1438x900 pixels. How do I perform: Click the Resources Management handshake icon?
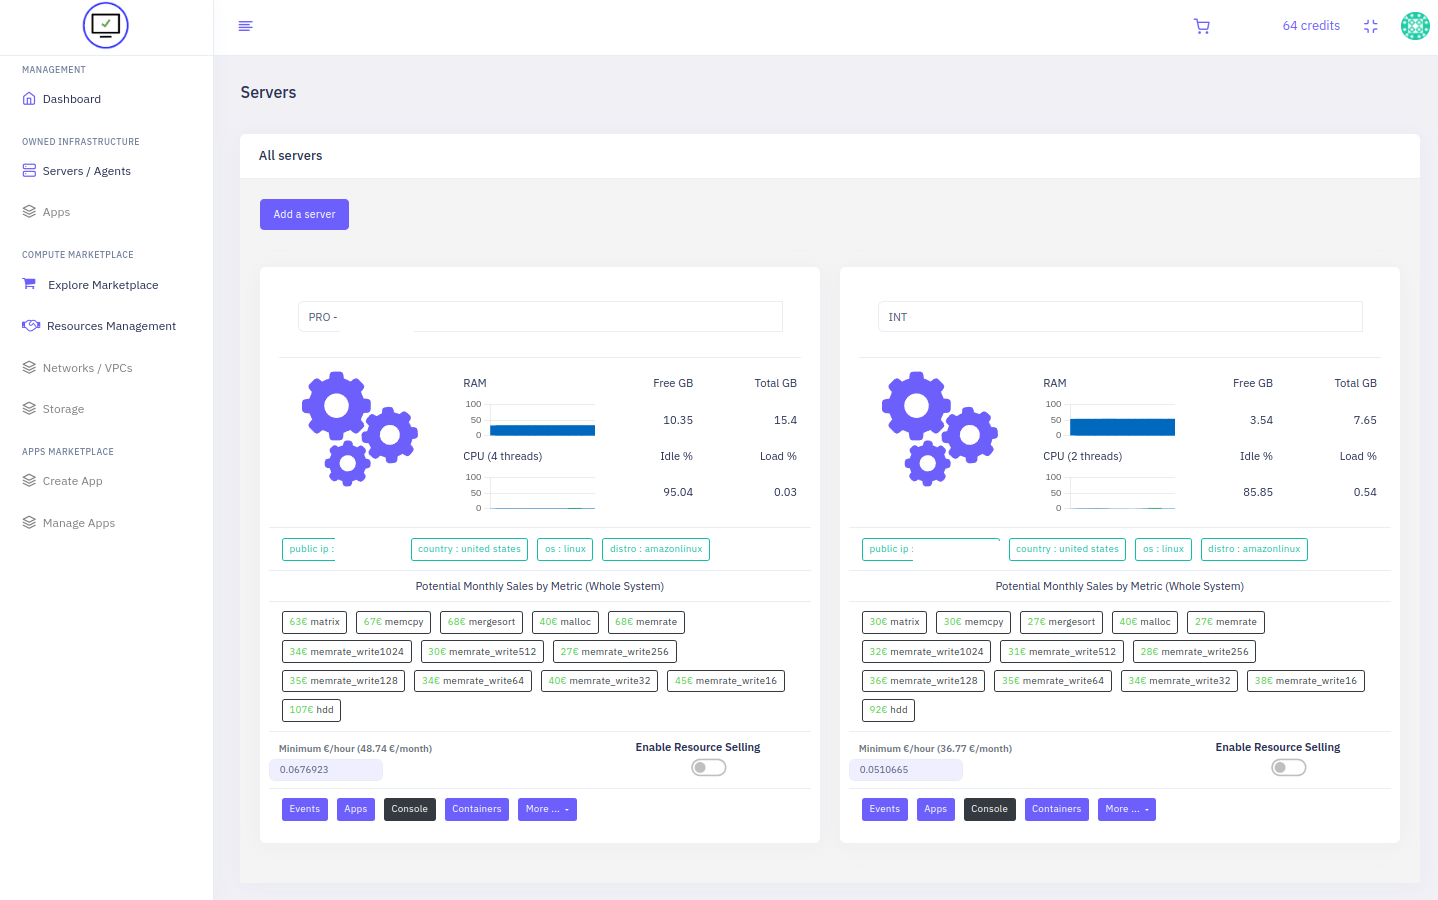click(x=31, y=326)
